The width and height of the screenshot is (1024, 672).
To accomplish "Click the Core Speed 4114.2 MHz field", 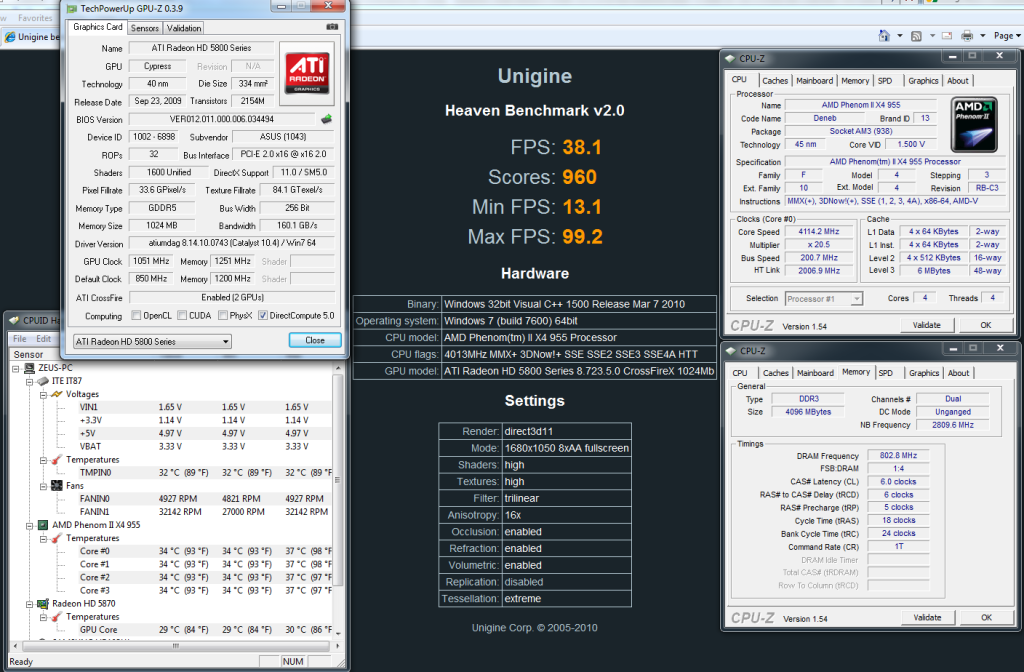I will coord(819,232).
